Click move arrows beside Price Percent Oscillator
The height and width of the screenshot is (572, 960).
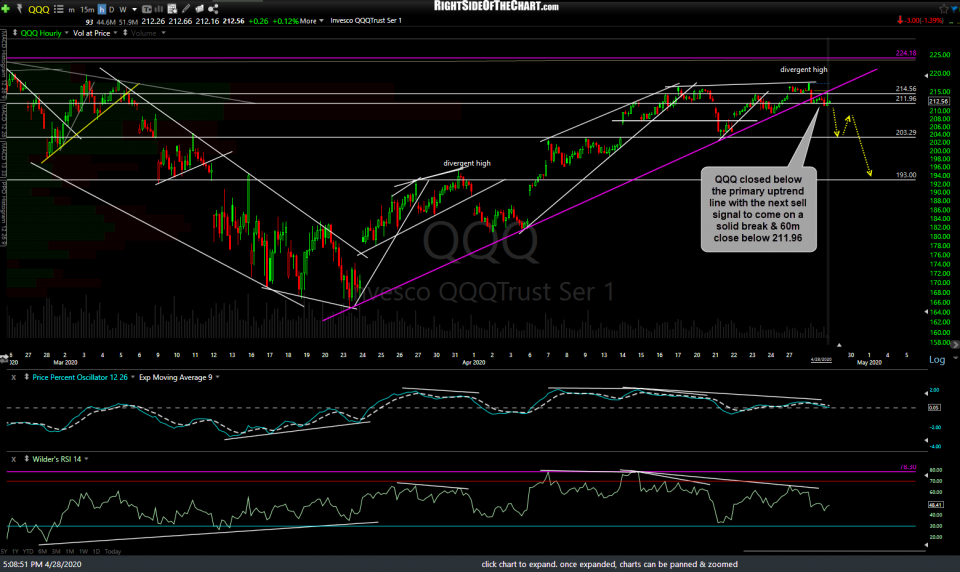(x=26, y=377)
